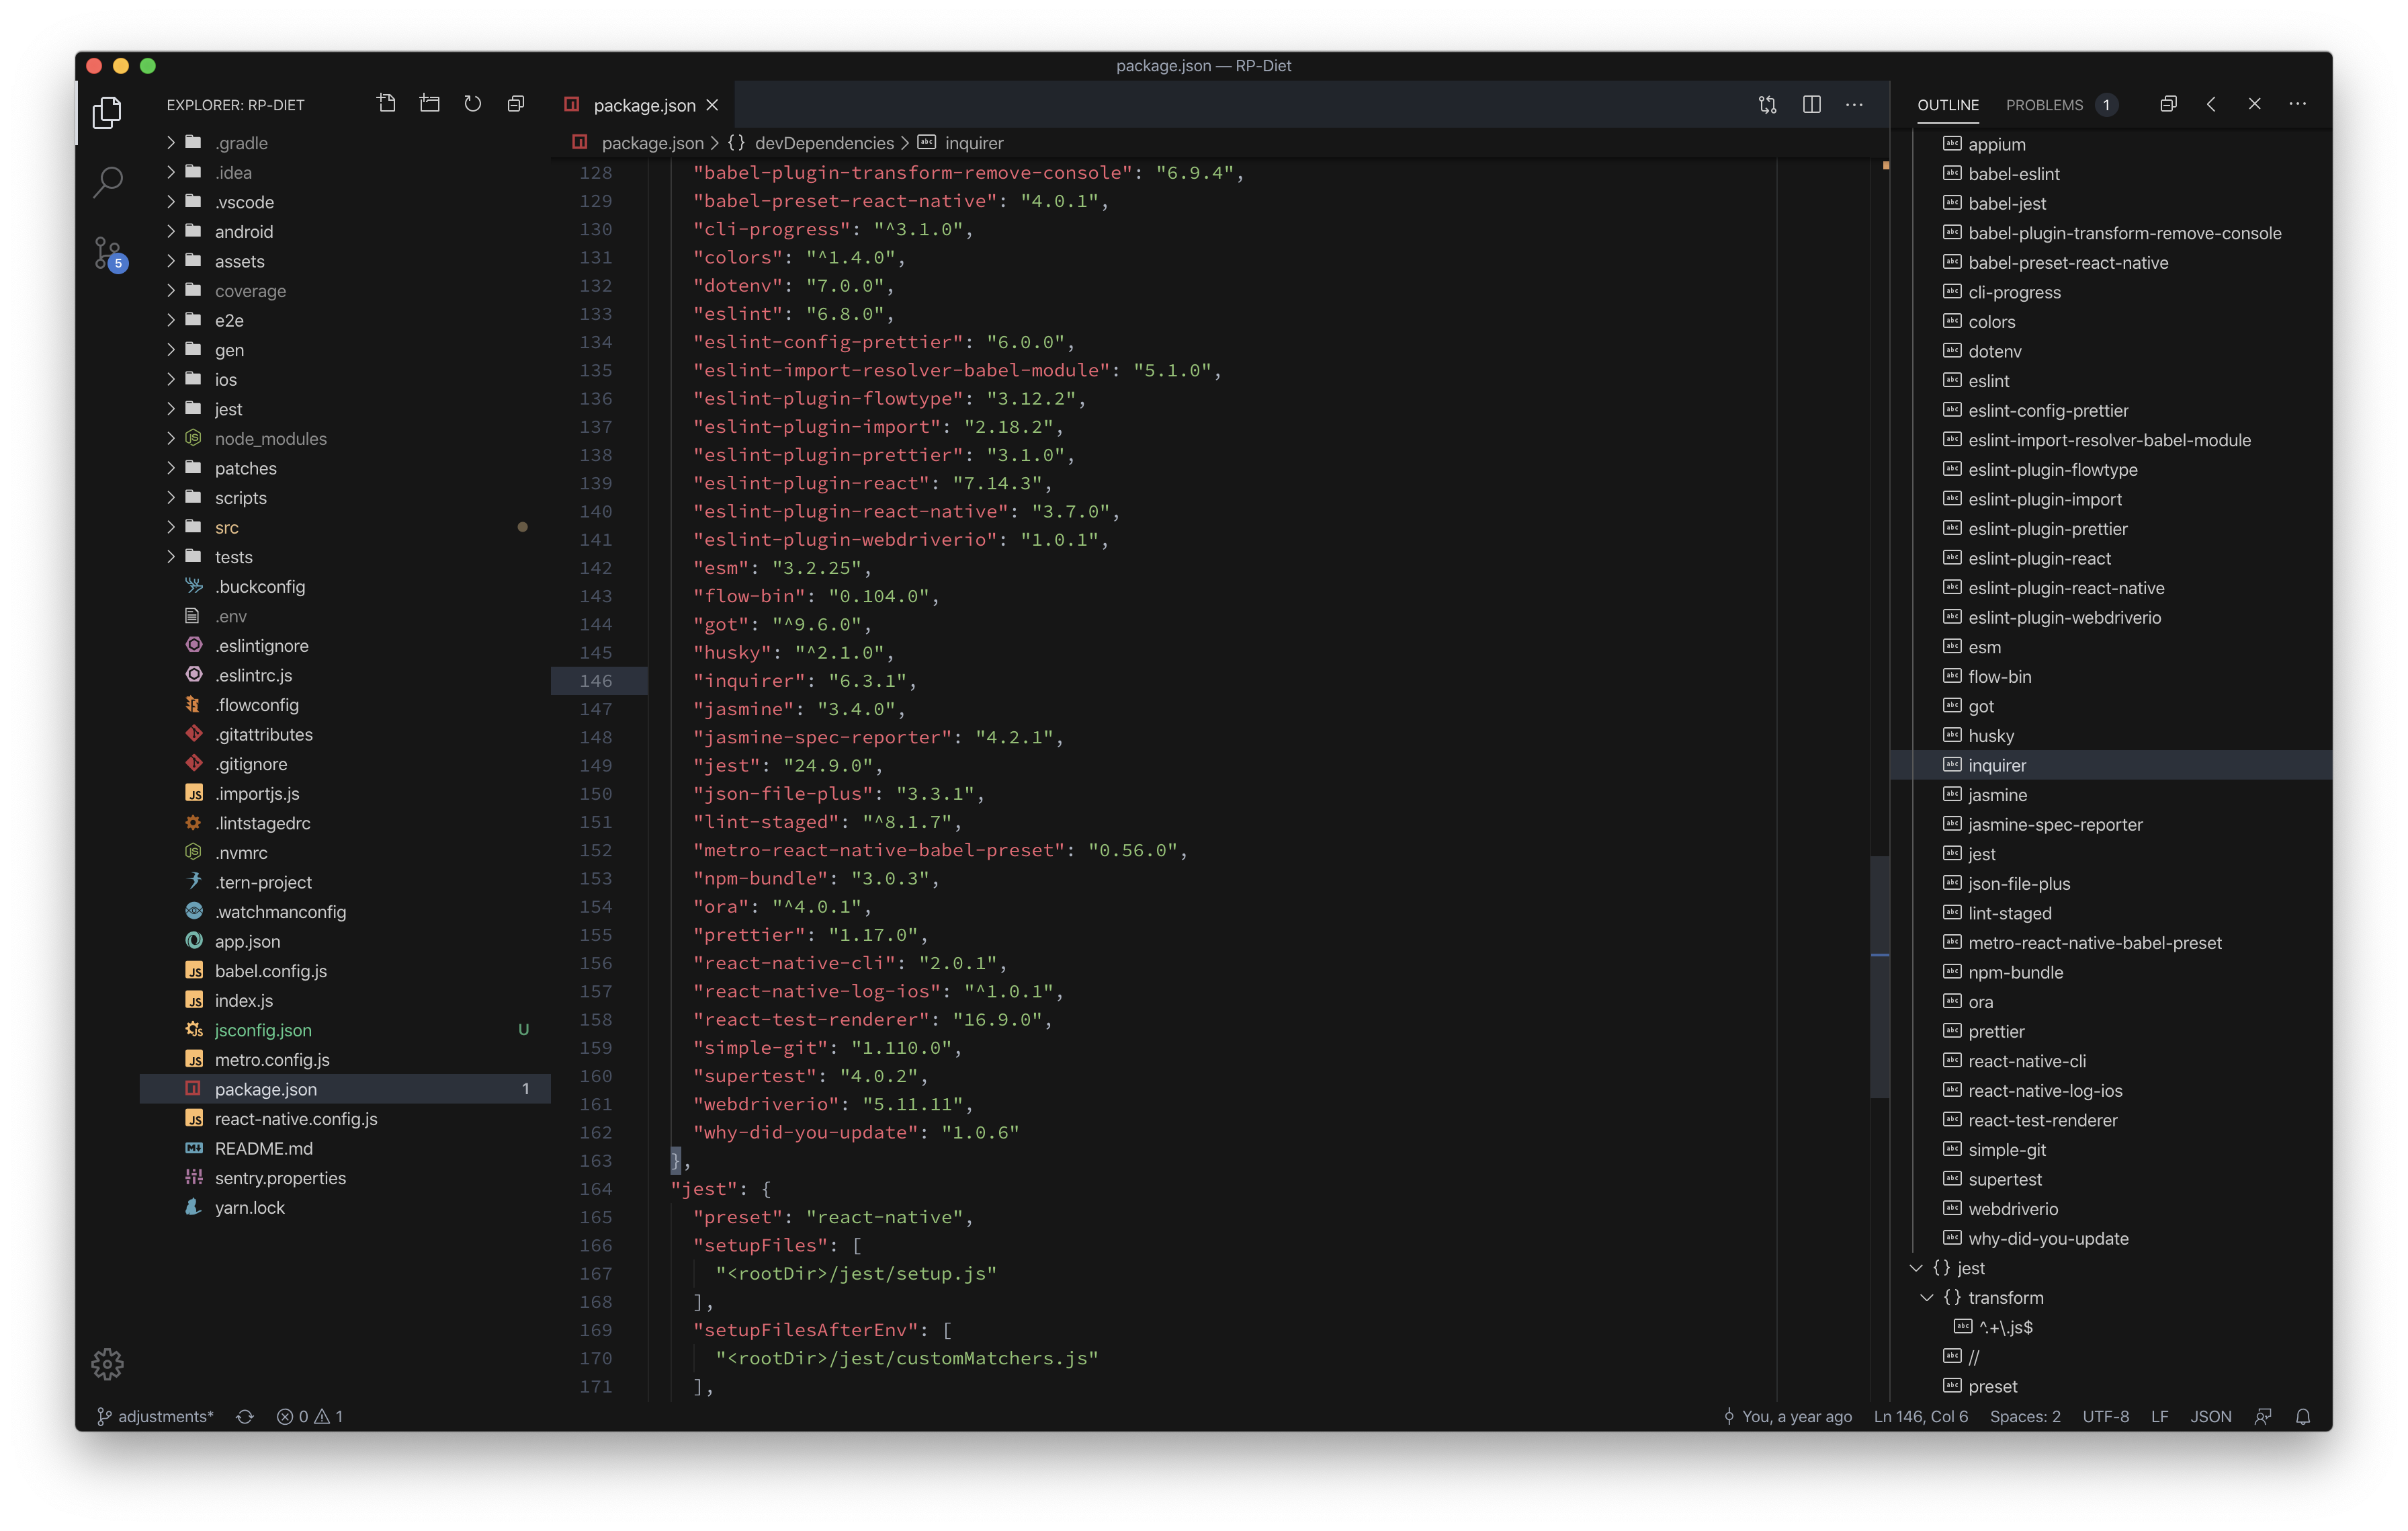Expand the src folder

tap(227, 527)
